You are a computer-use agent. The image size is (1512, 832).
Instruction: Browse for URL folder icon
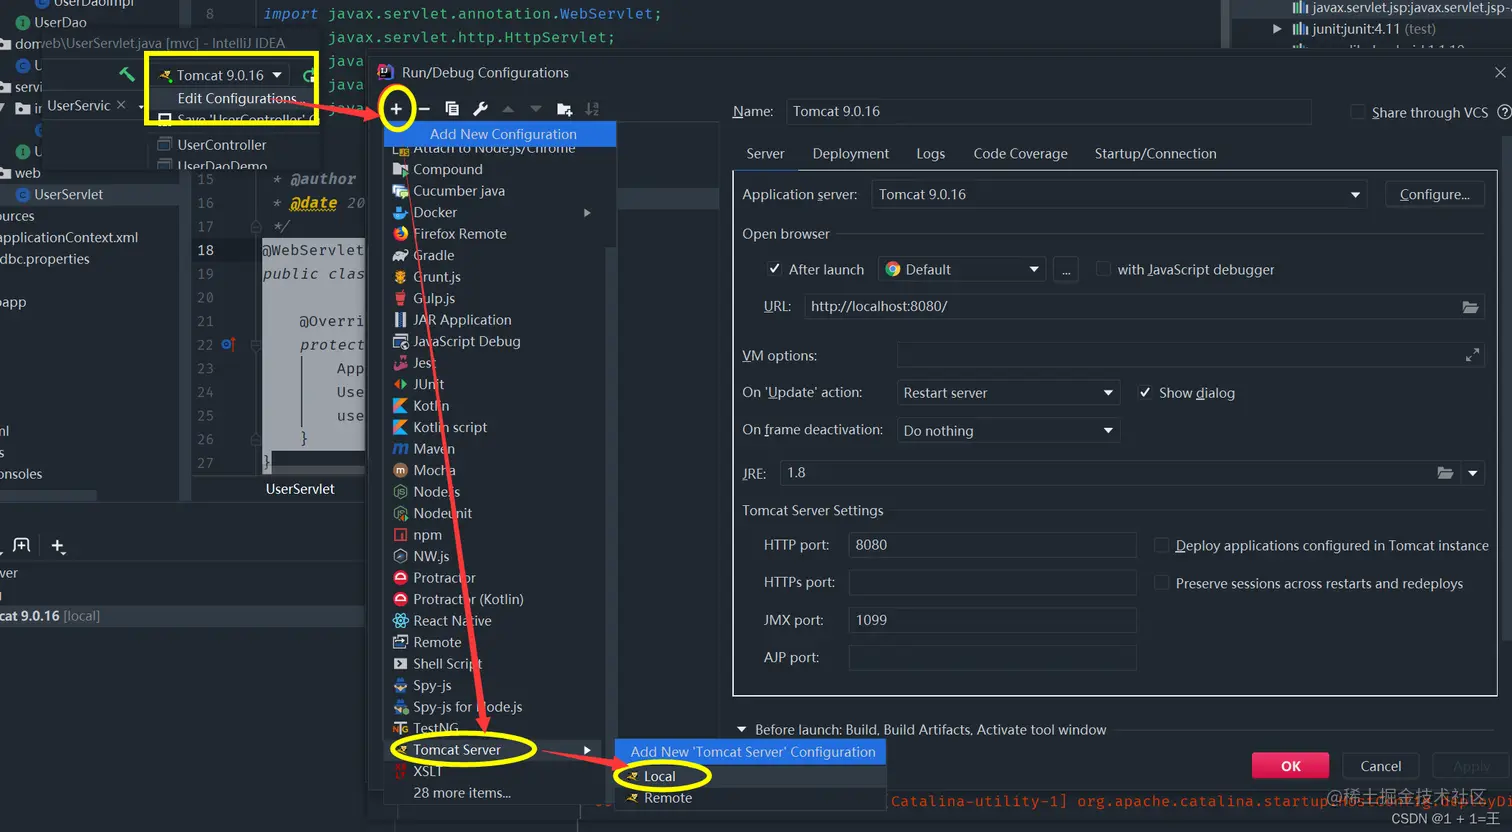click(x=1470, y=307)
